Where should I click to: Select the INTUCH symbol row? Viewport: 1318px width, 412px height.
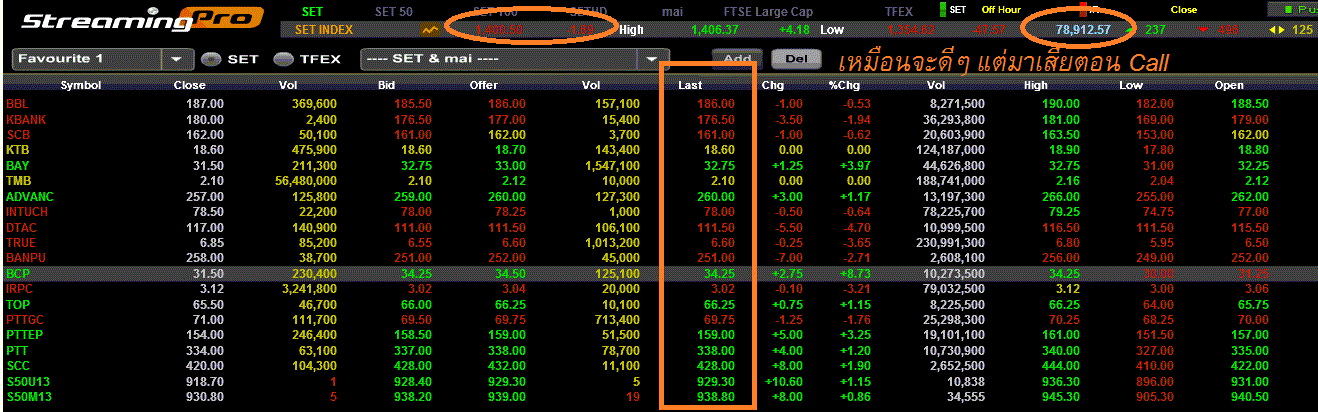659,211
